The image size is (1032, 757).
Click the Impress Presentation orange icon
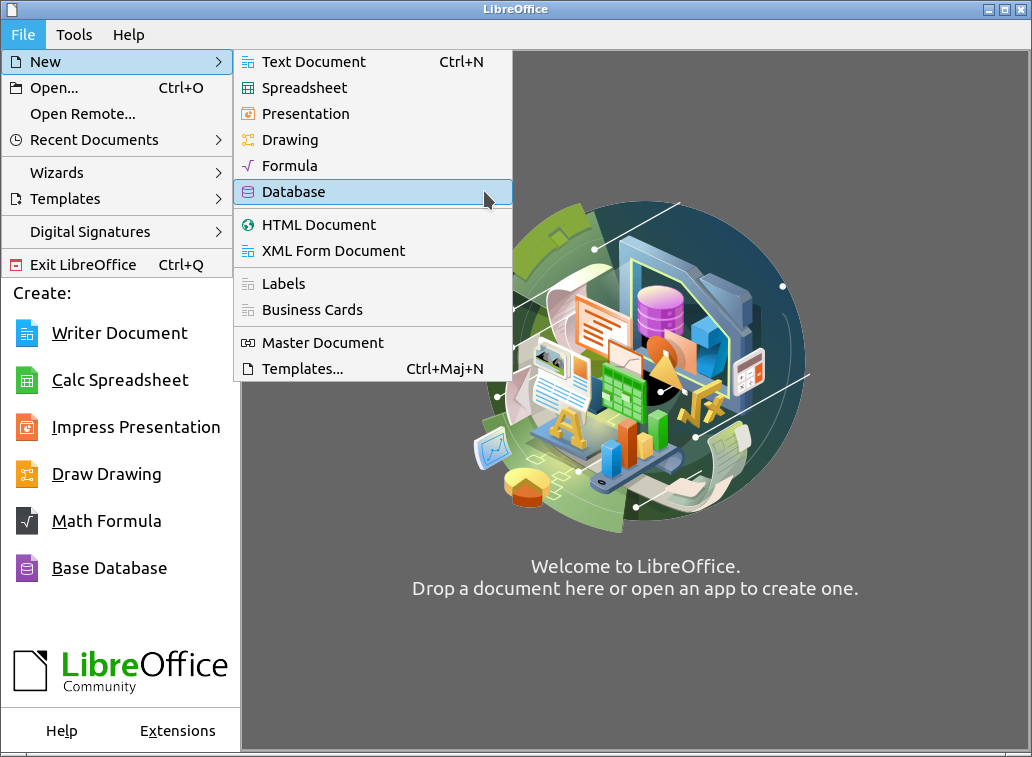pos(27,427)
